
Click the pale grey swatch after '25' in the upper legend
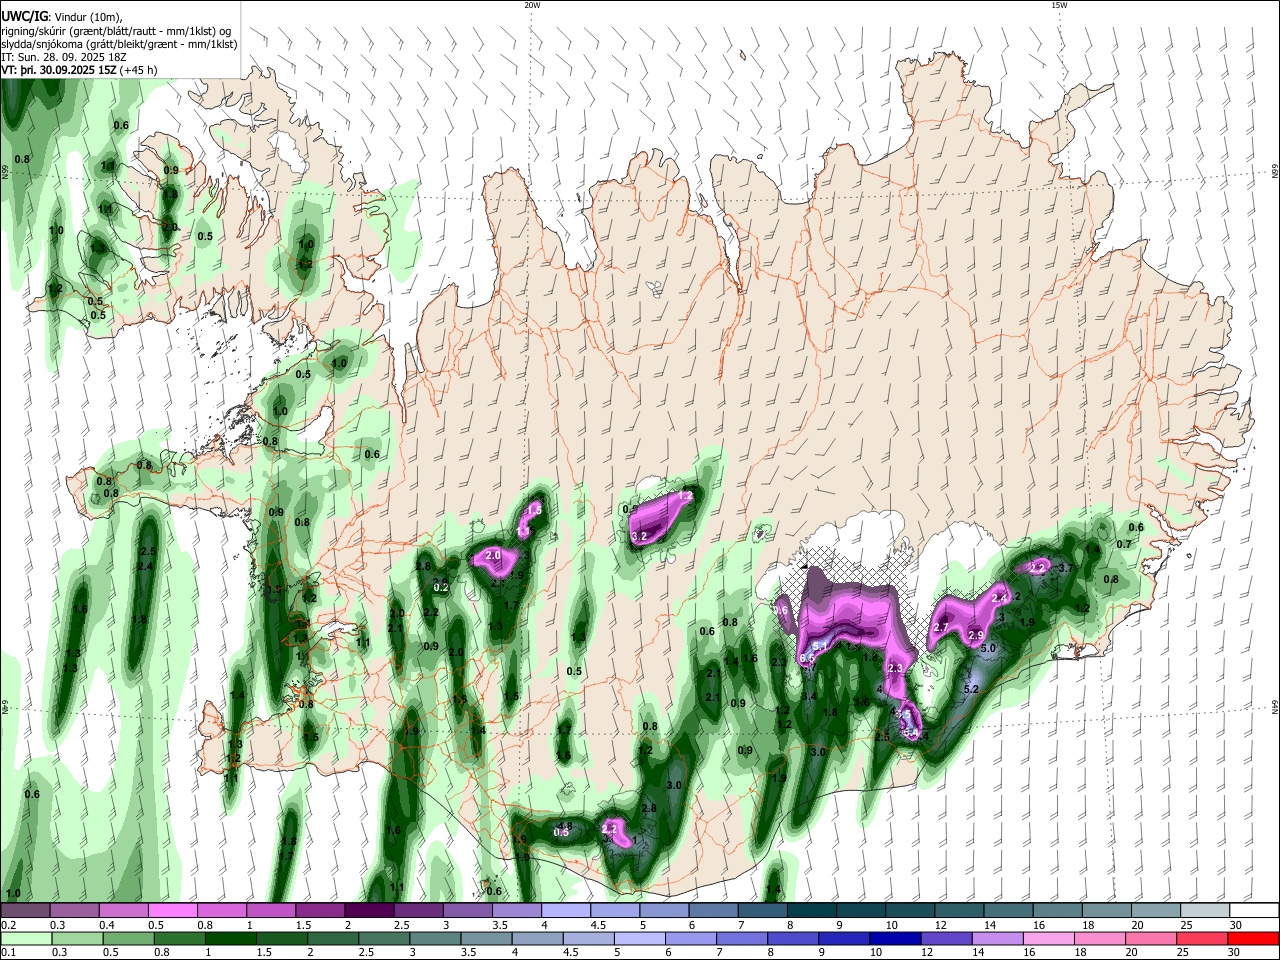tap(1207, 910)
